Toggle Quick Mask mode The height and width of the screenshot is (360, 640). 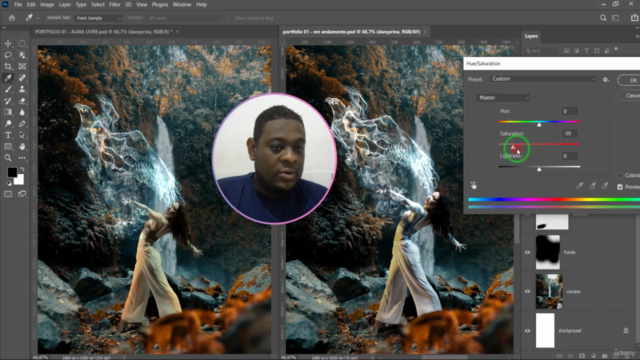(x=8, y=194)
